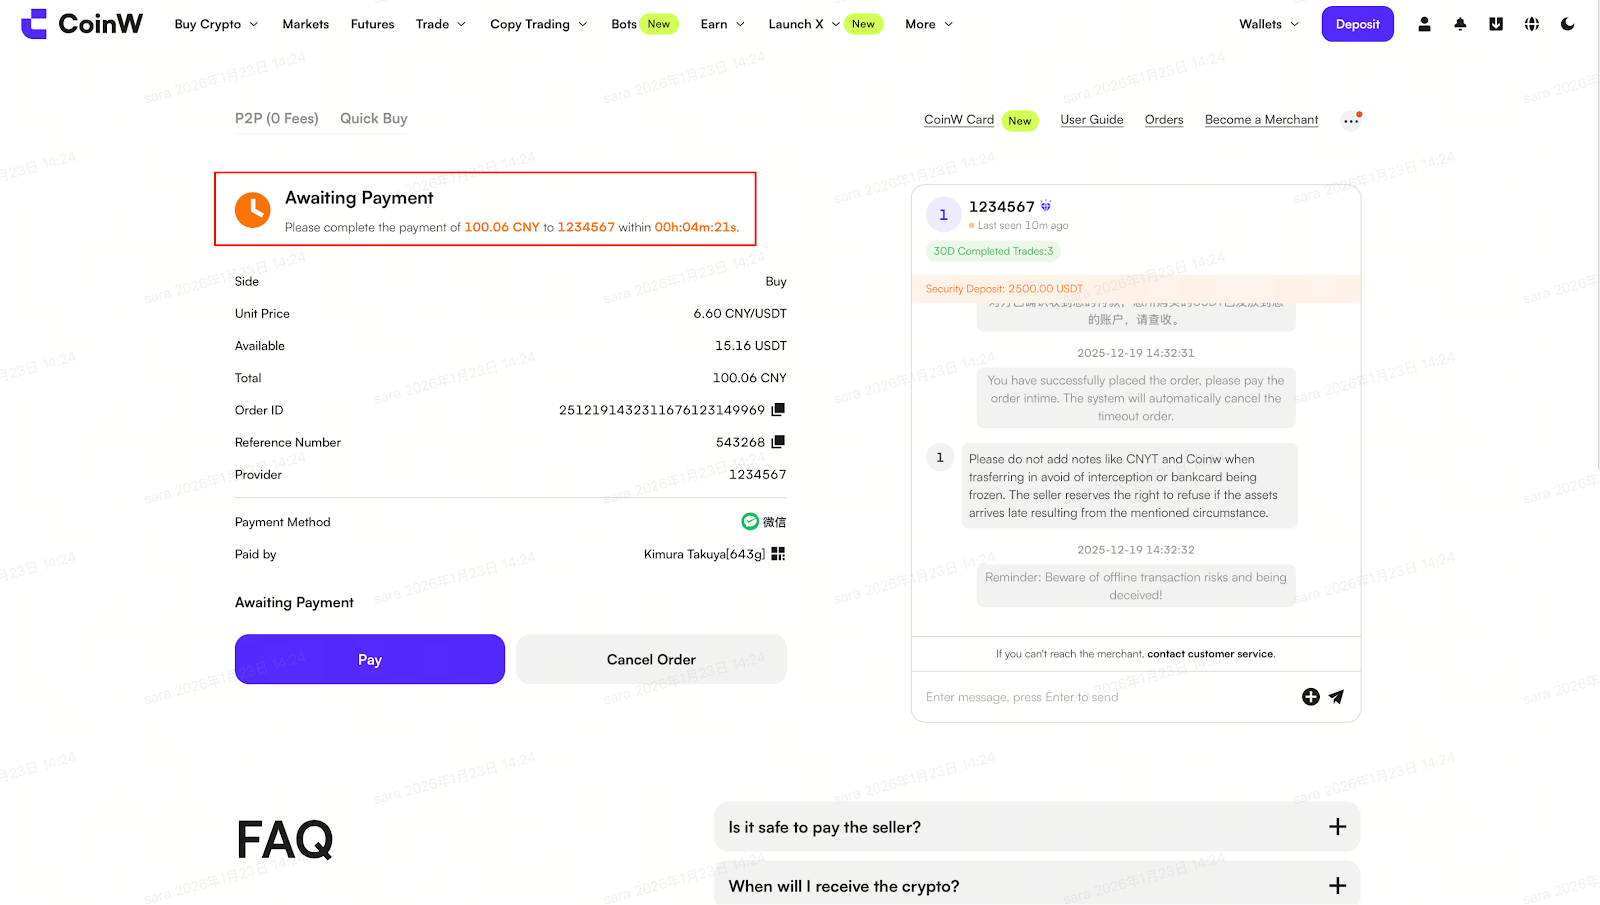Expand 'Is it safe to pay the seller?'
Viewport: 1600px width, 905px height.
pyautogui.click(x=1337, y=827)
